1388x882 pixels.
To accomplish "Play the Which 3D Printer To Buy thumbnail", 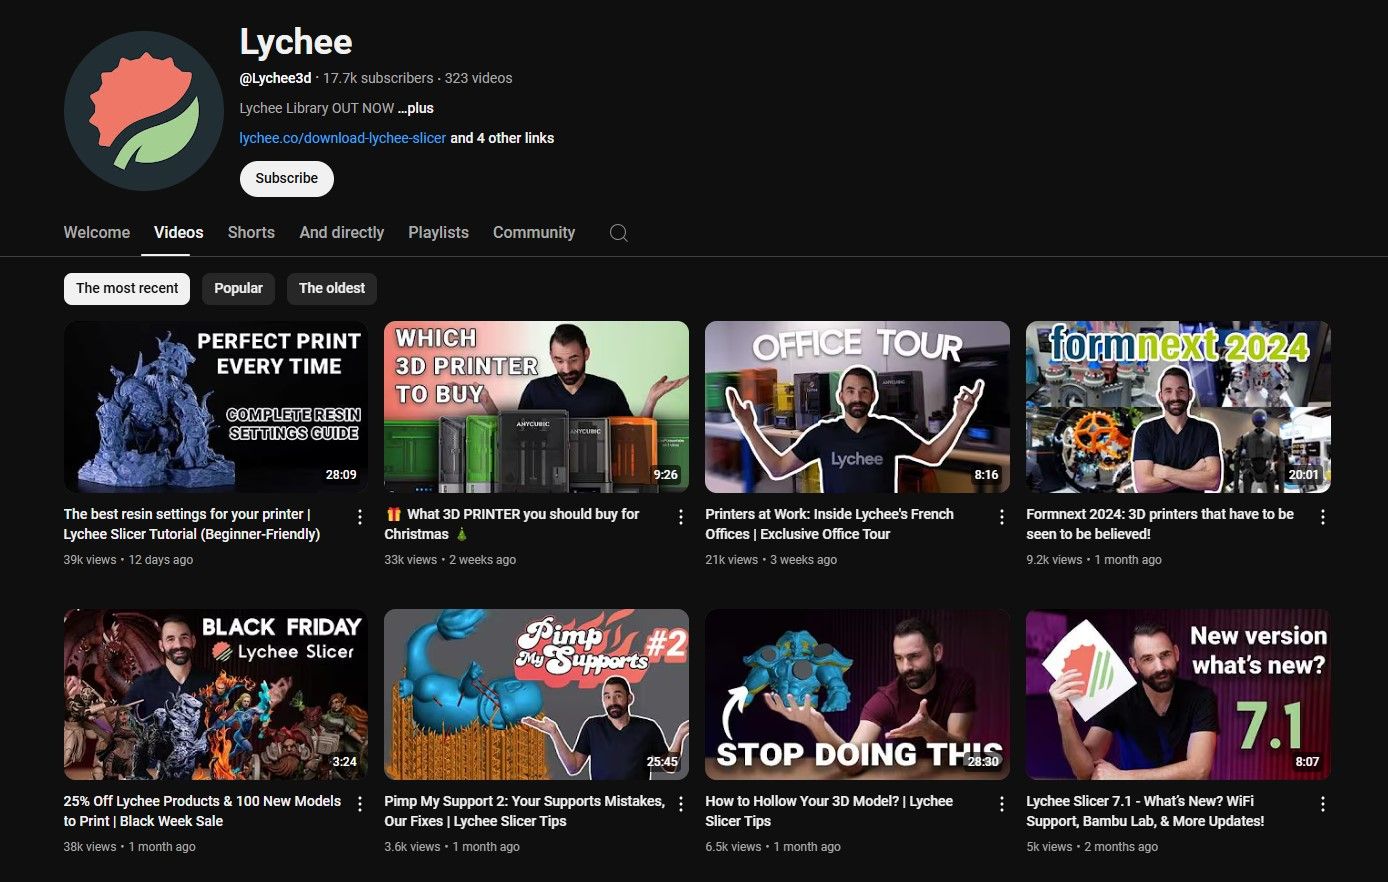I will click(537, 406).
